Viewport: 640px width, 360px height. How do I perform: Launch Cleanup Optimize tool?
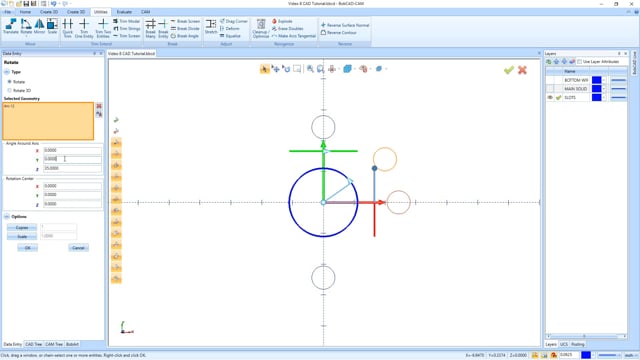coord(260,28)
